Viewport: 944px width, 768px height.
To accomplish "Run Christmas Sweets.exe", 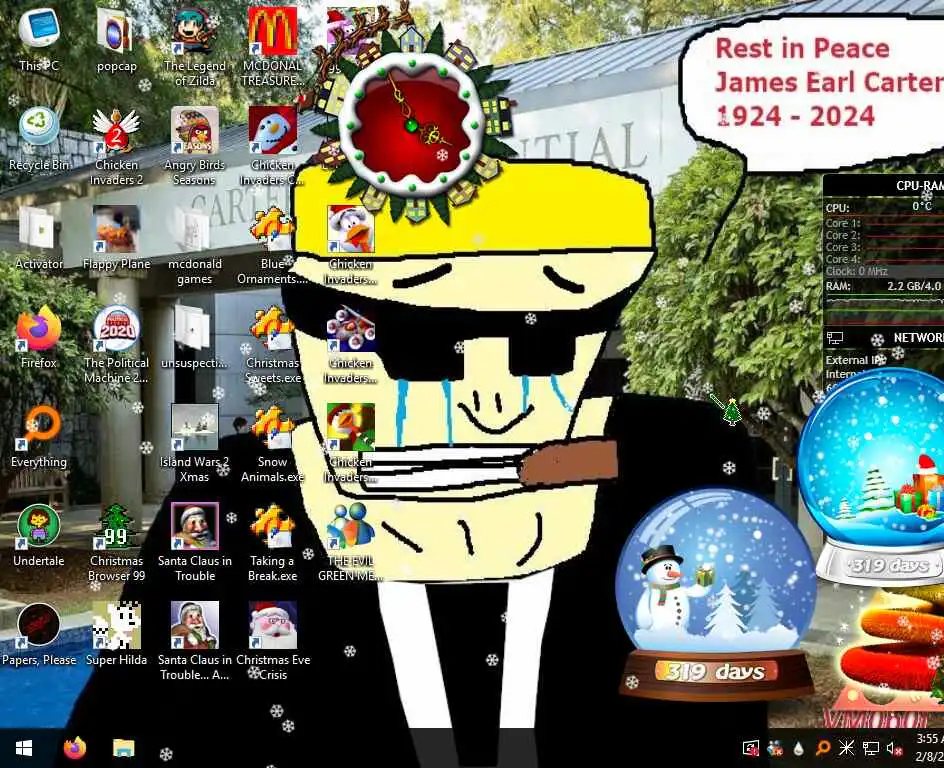I will coord(273,344).
